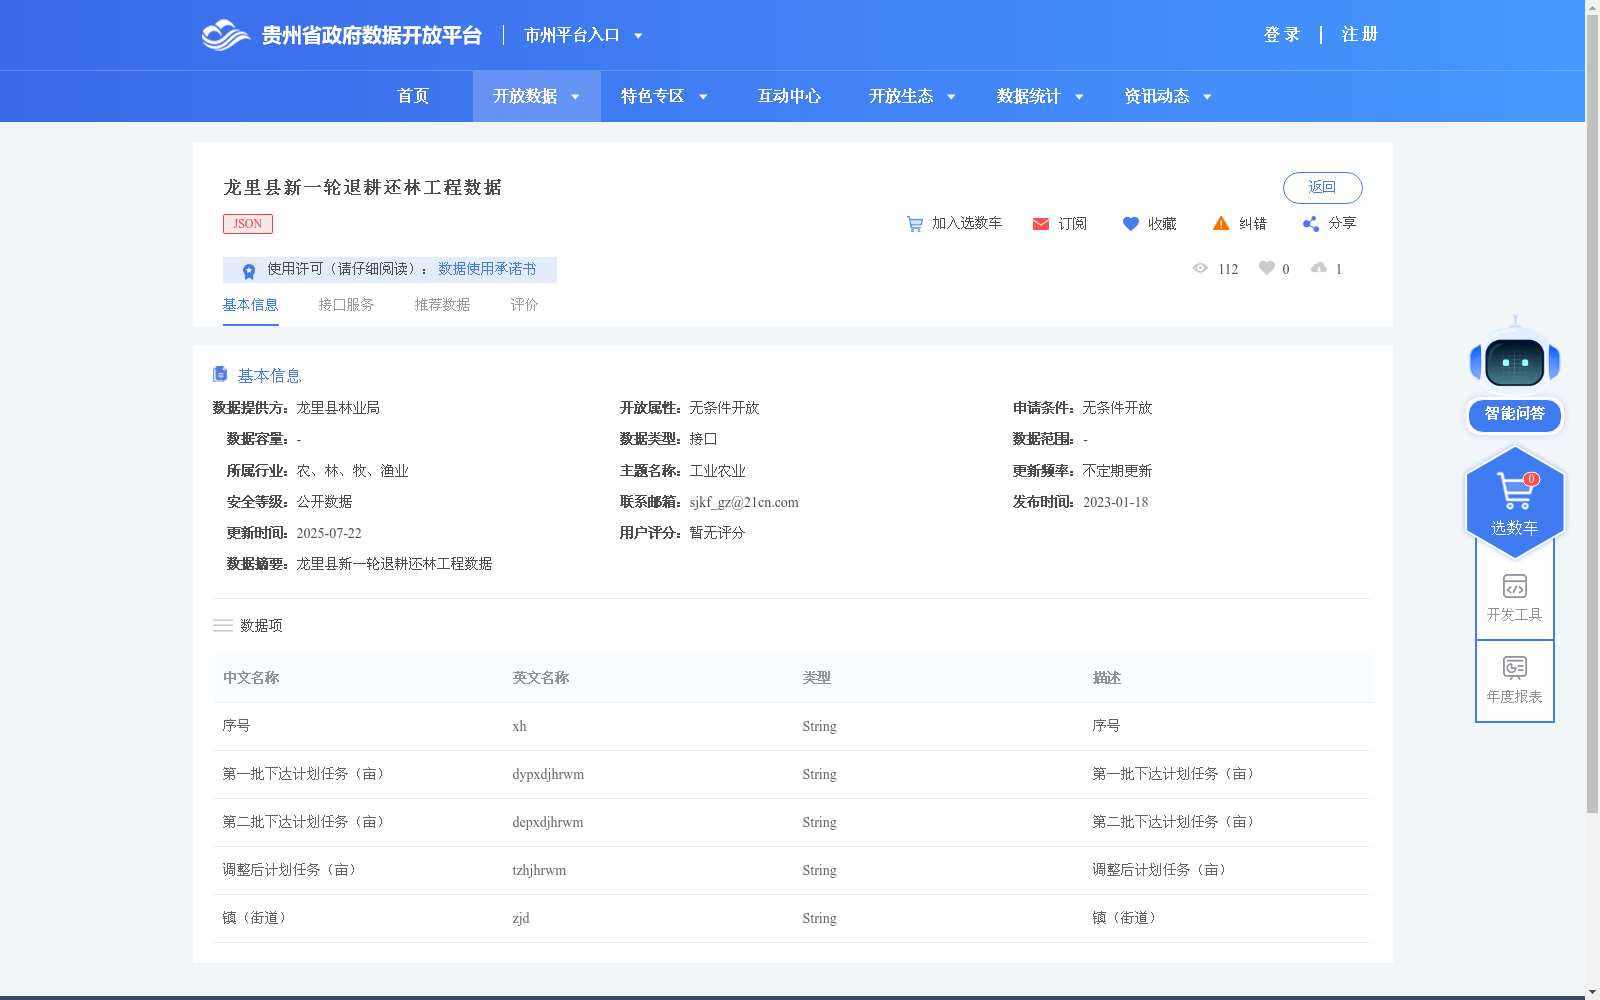Click the English name cell tzhjhrwm
The width and height of the screenshot is (1600, 1000).
[539, 870]
